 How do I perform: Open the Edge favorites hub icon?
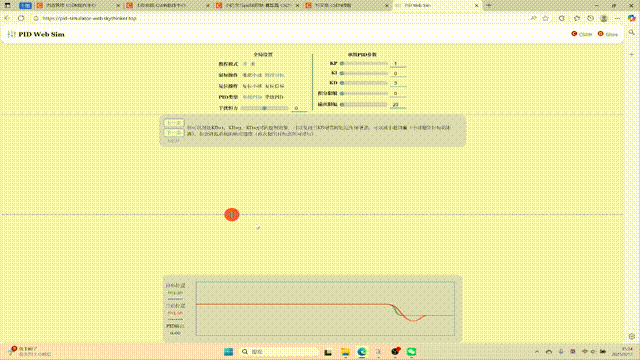click(x=577, y=18)
